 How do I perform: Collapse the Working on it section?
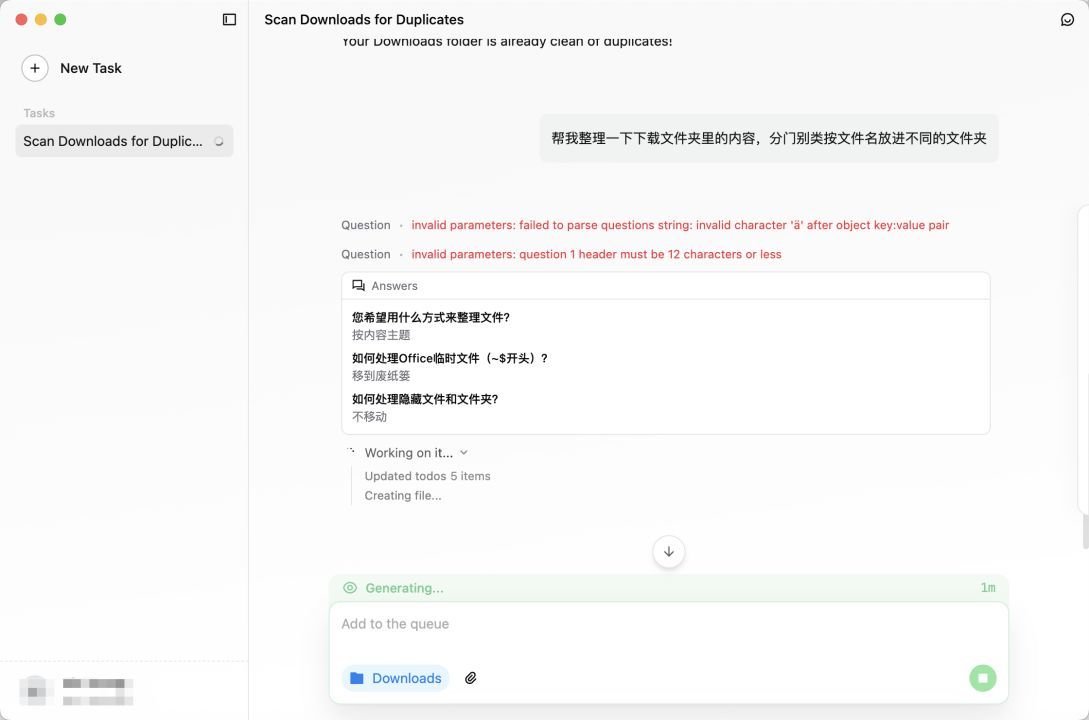[x=408, y=453]
